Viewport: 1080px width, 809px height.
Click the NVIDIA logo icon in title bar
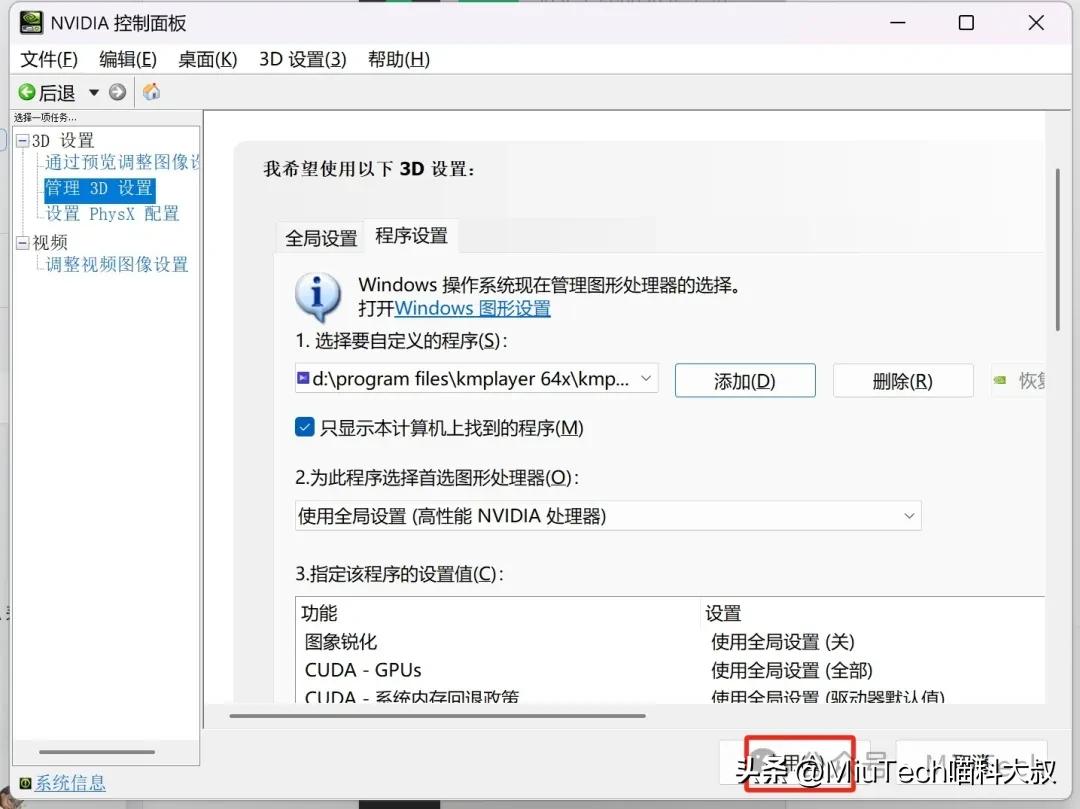pyautogui.click(x=31, y=23)
